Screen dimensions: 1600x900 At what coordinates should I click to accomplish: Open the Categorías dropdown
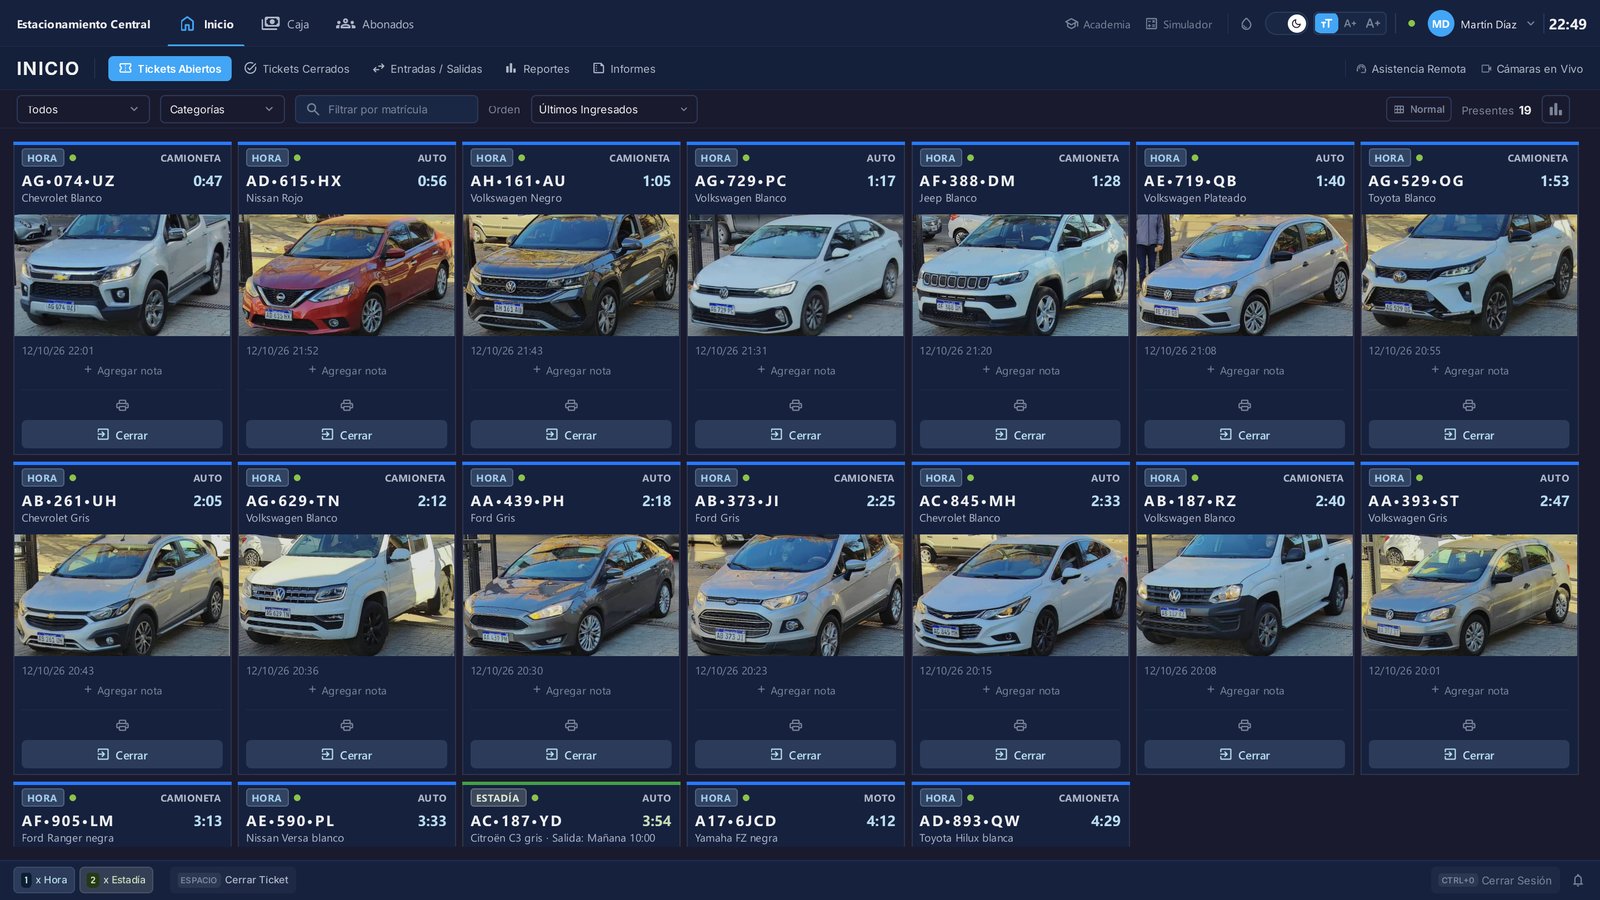(x=222, y=109)
